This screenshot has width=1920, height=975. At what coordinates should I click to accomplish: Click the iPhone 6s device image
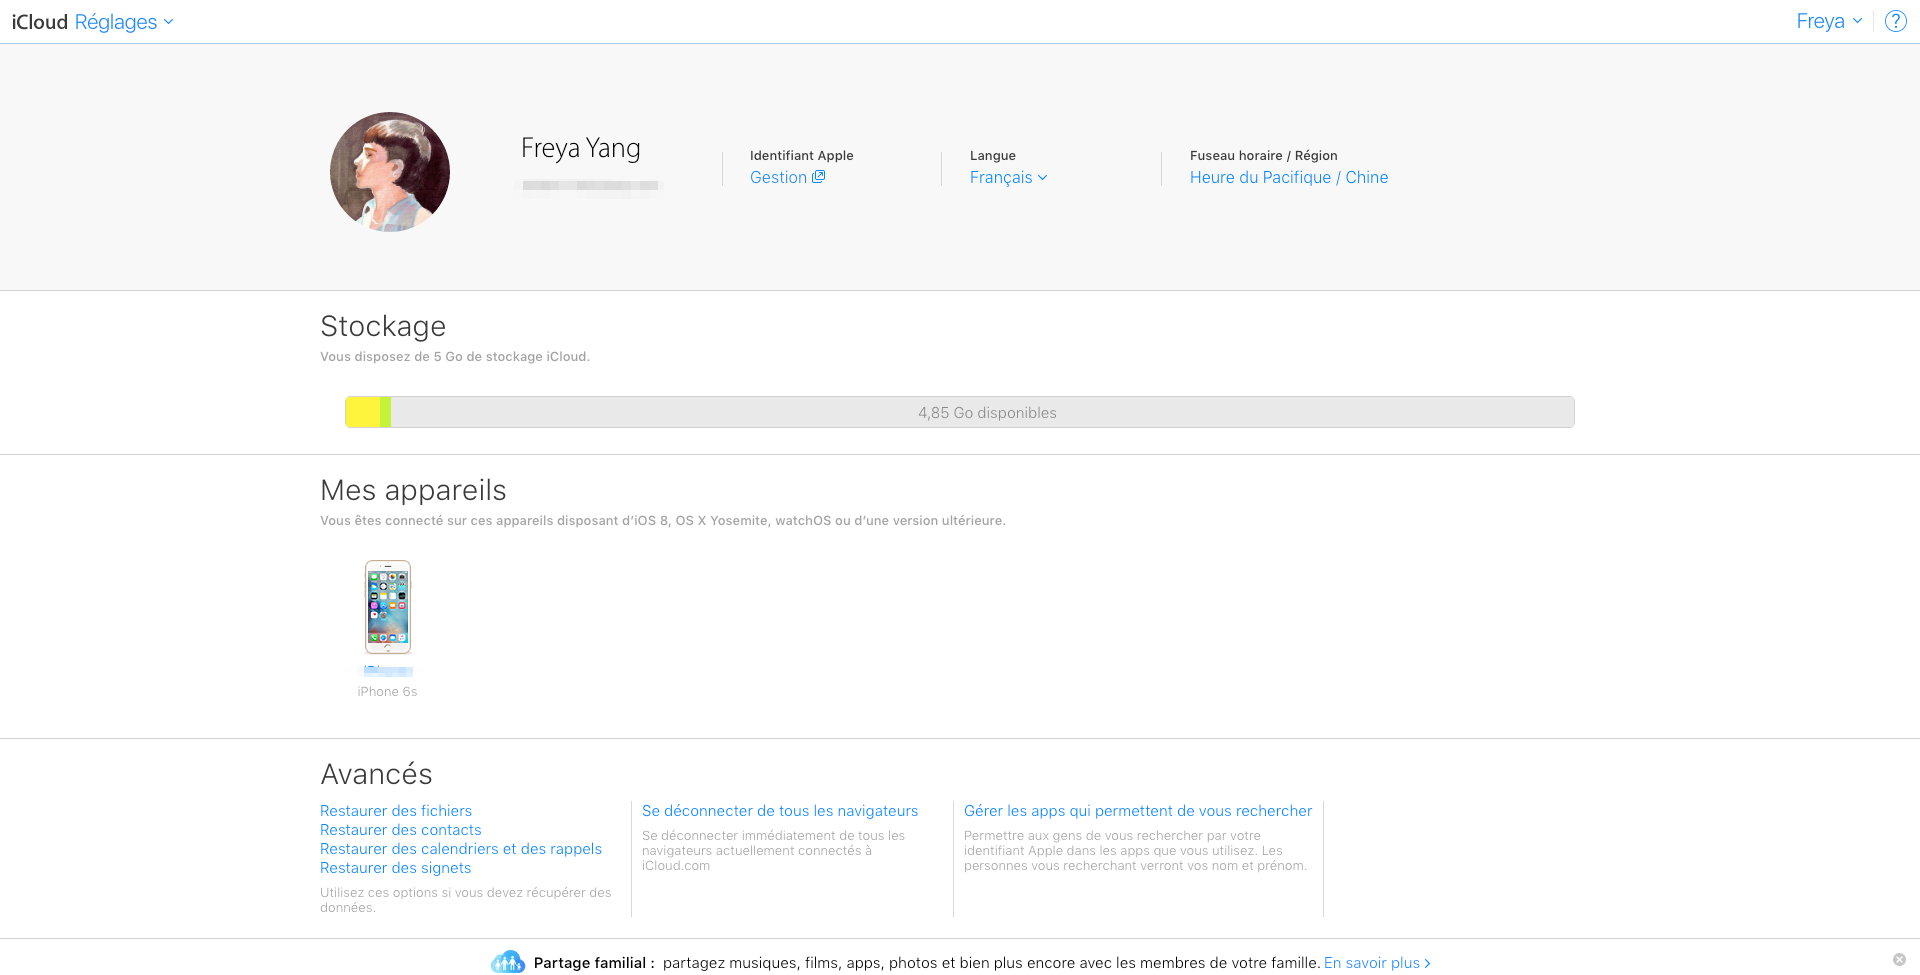point(388,607)
